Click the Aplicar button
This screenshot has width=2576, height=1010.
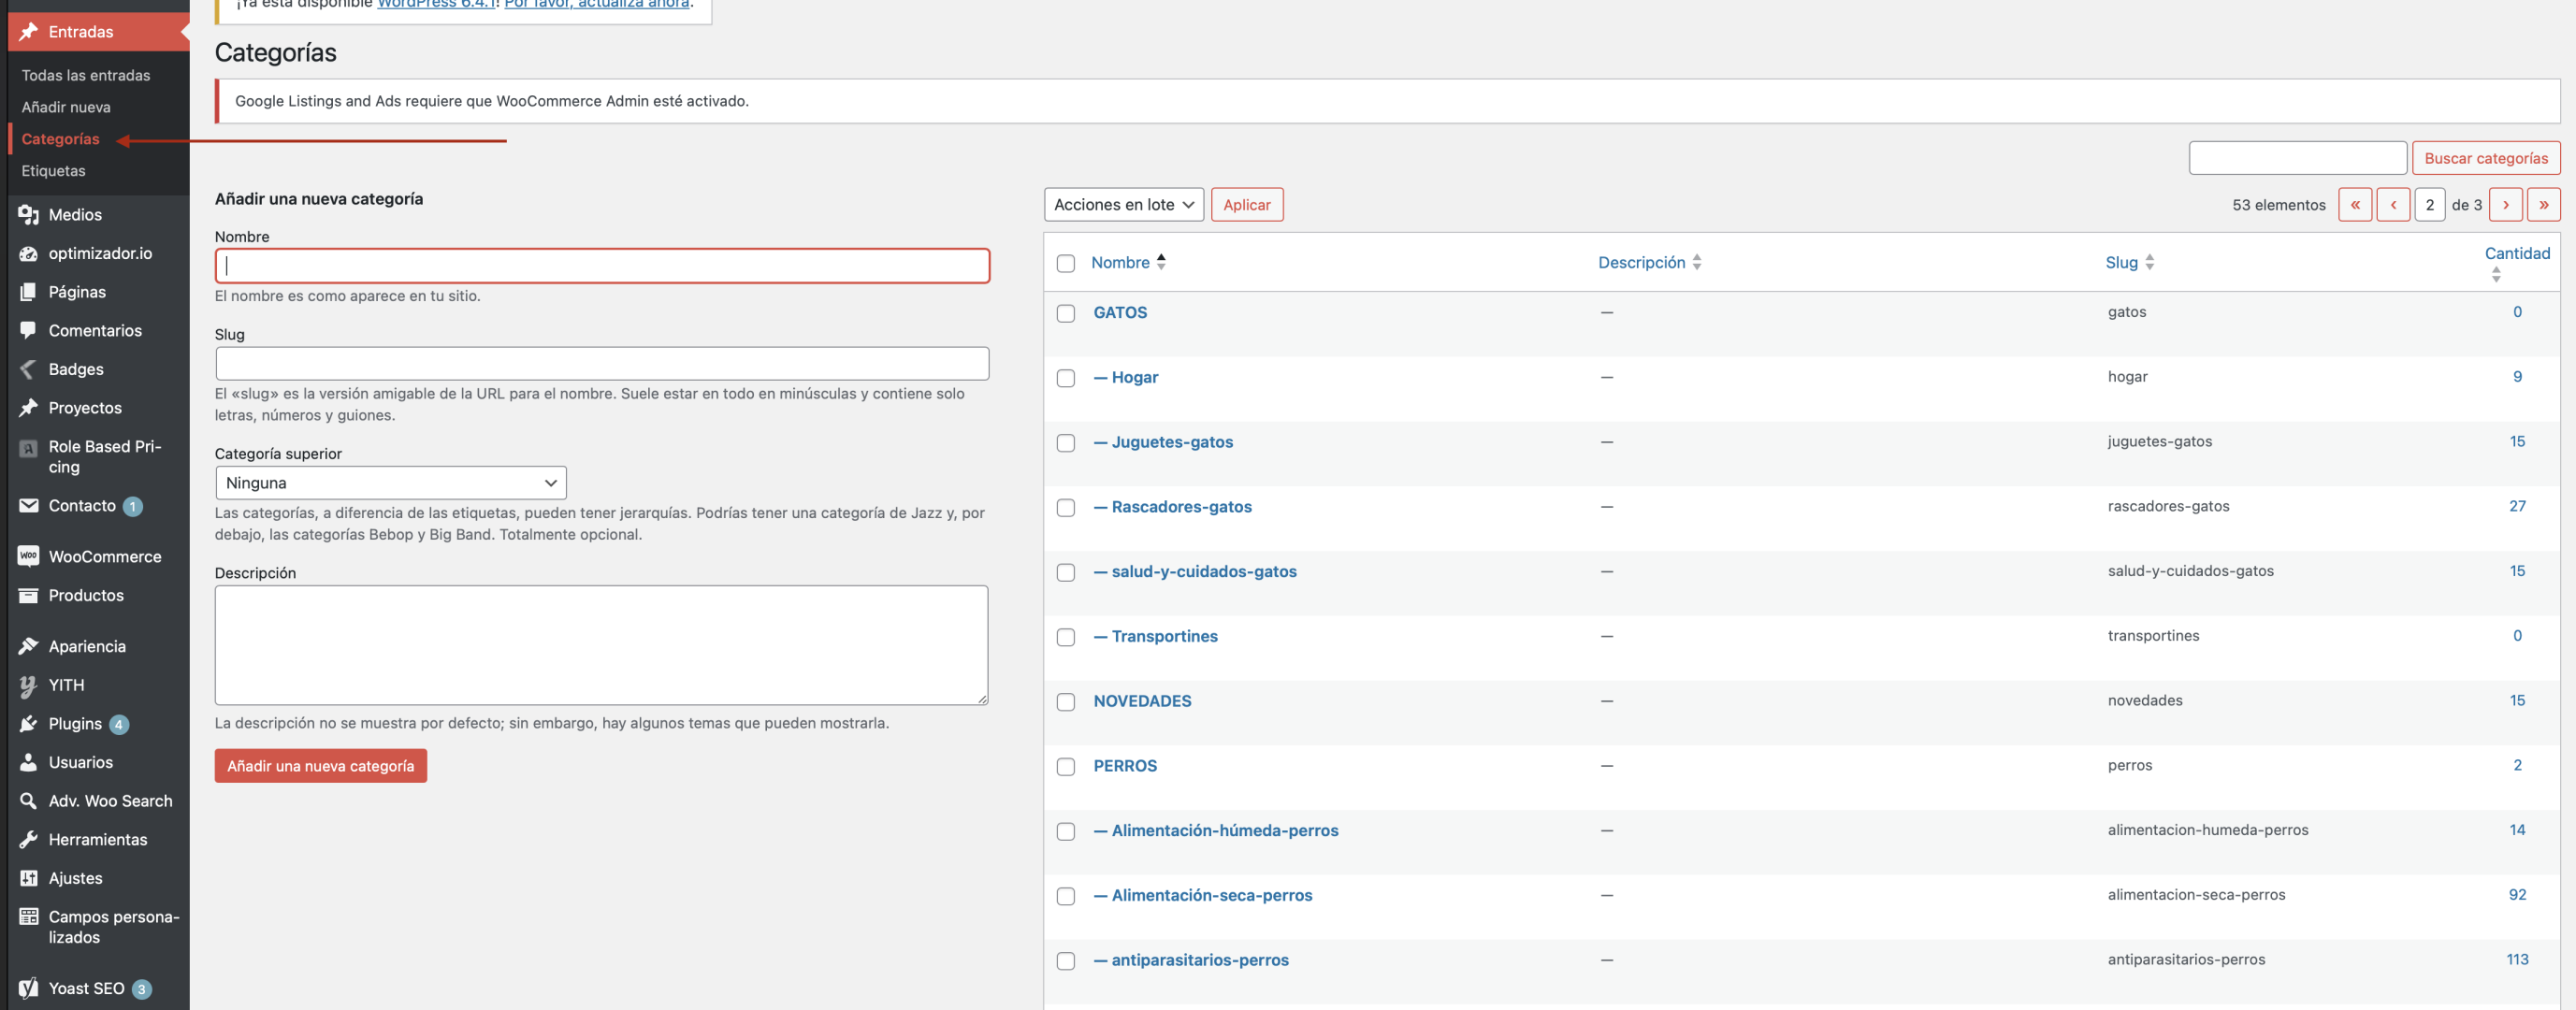coord(1247,205)
